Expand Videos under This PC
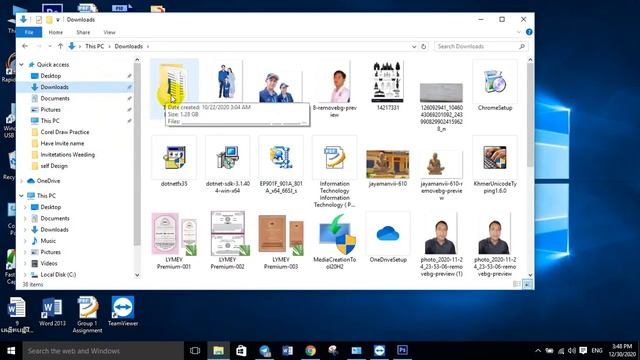Viewport: 640px width, 360px height. pos(26,263)
